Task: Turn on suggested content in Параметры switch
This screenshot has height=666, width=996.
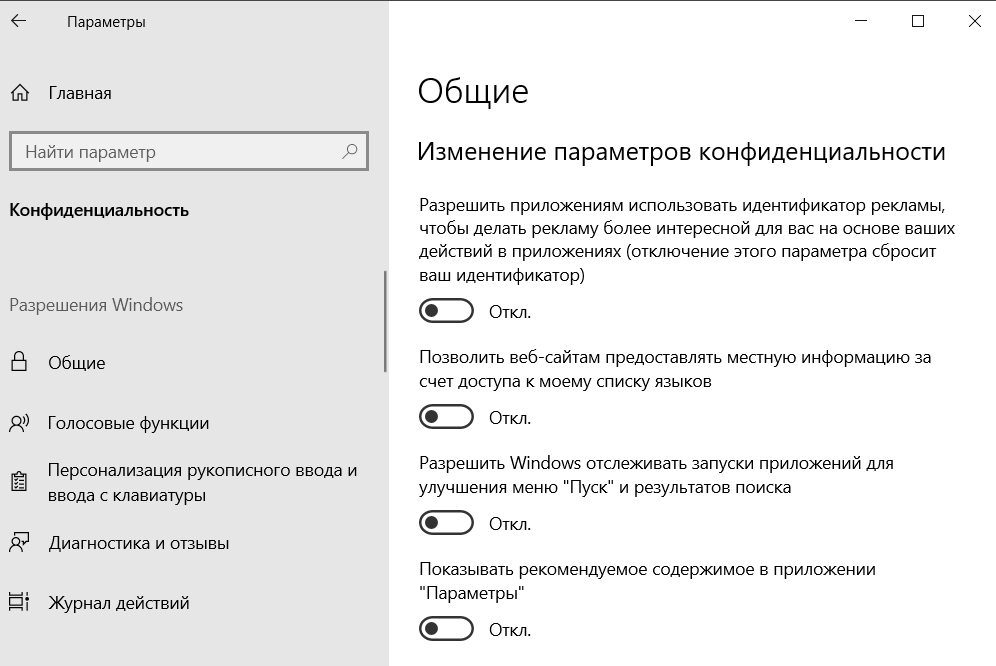Action: coord(446,629)
